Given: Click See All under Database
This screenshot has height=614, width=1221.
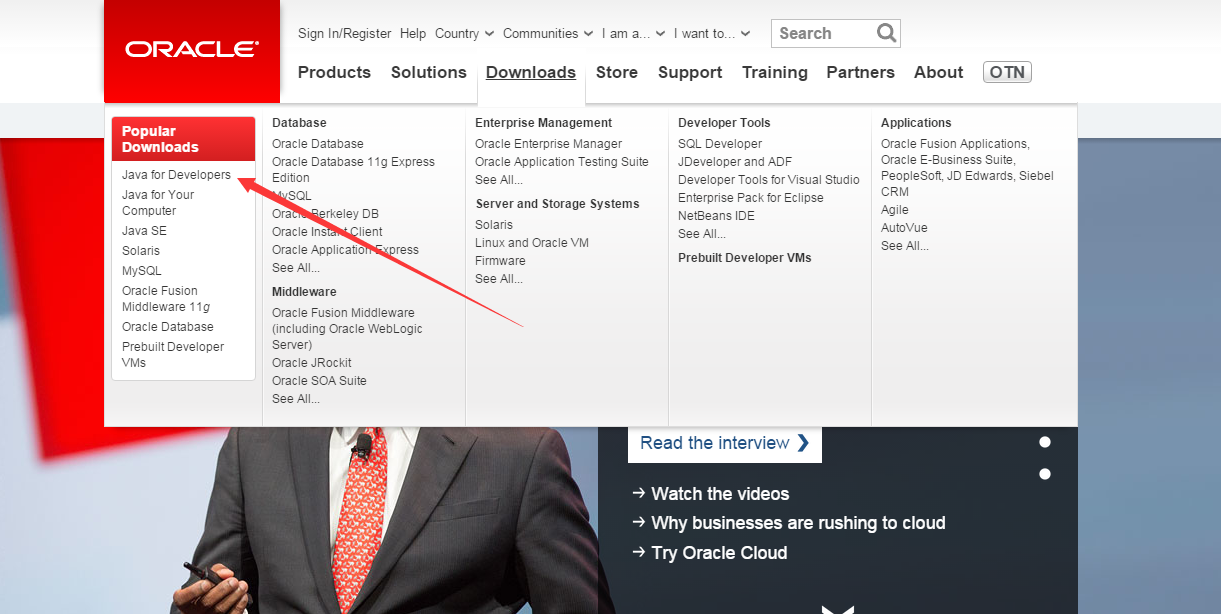Looking at the screenshot, I should [296, 268].
